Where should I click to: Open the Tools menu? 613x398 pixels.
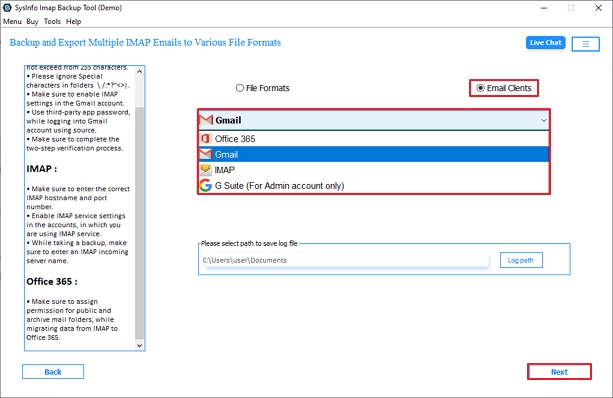click(52, 22)
